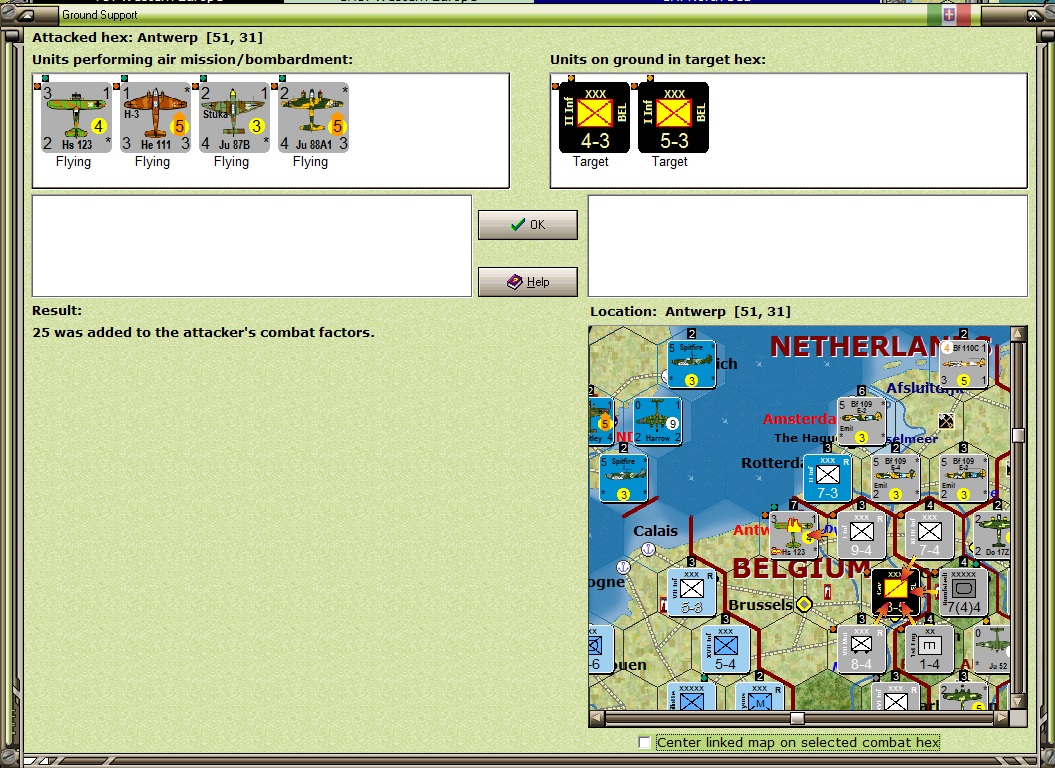
Task: Open the Help button
Action: 528,282
